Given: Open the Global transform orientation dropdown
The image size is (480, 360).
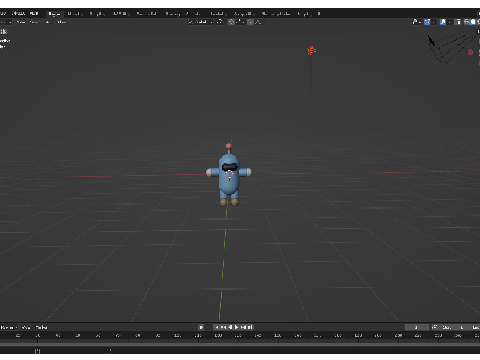Looking at the screenshot, I should click(x=200, y=22).
